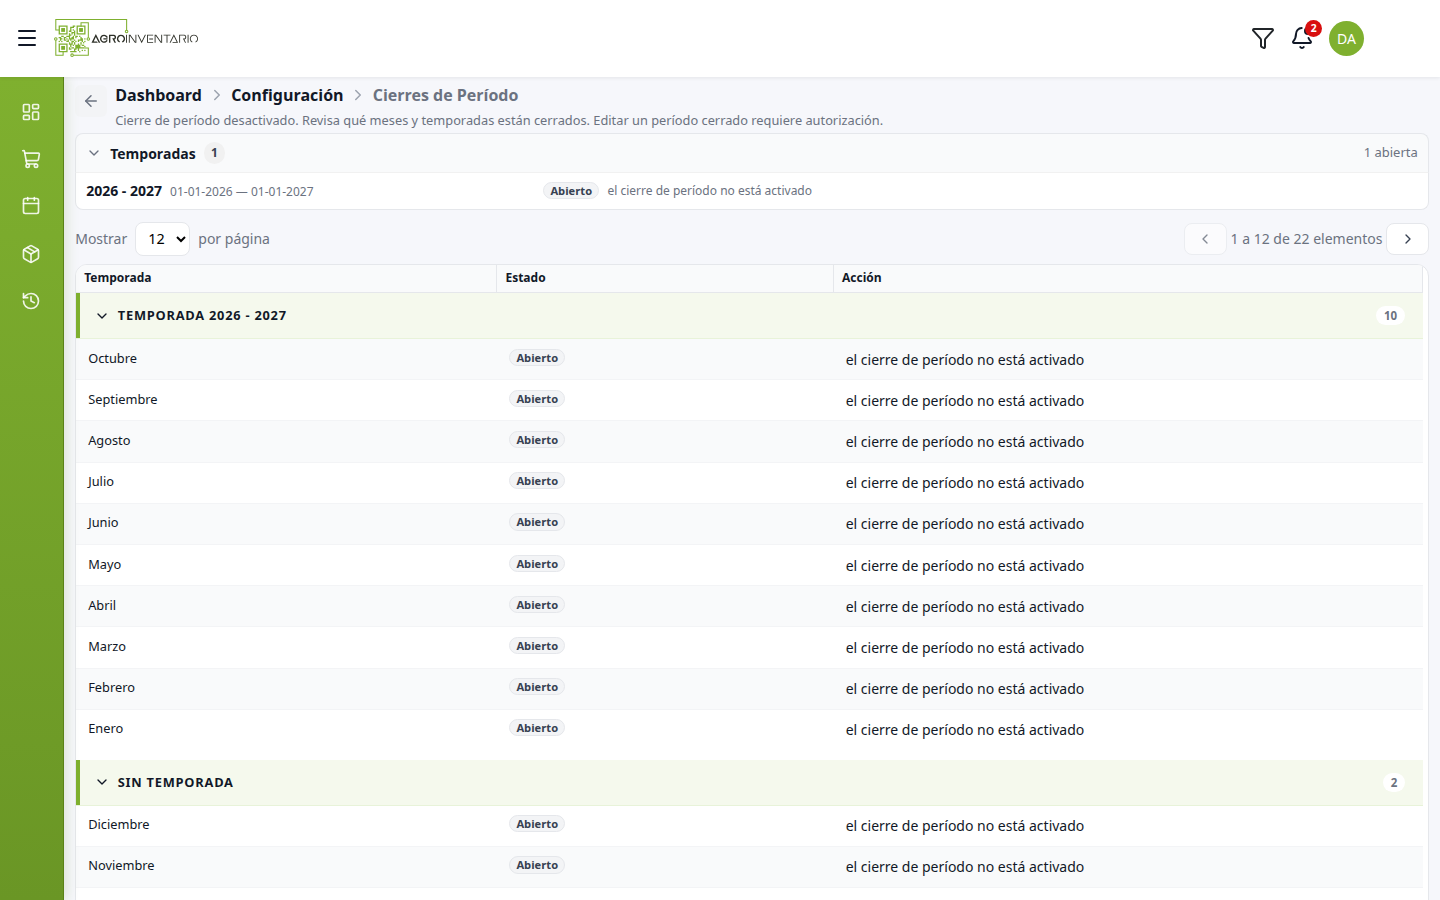
Task: Select the Enero row
Action: [749, 729]
